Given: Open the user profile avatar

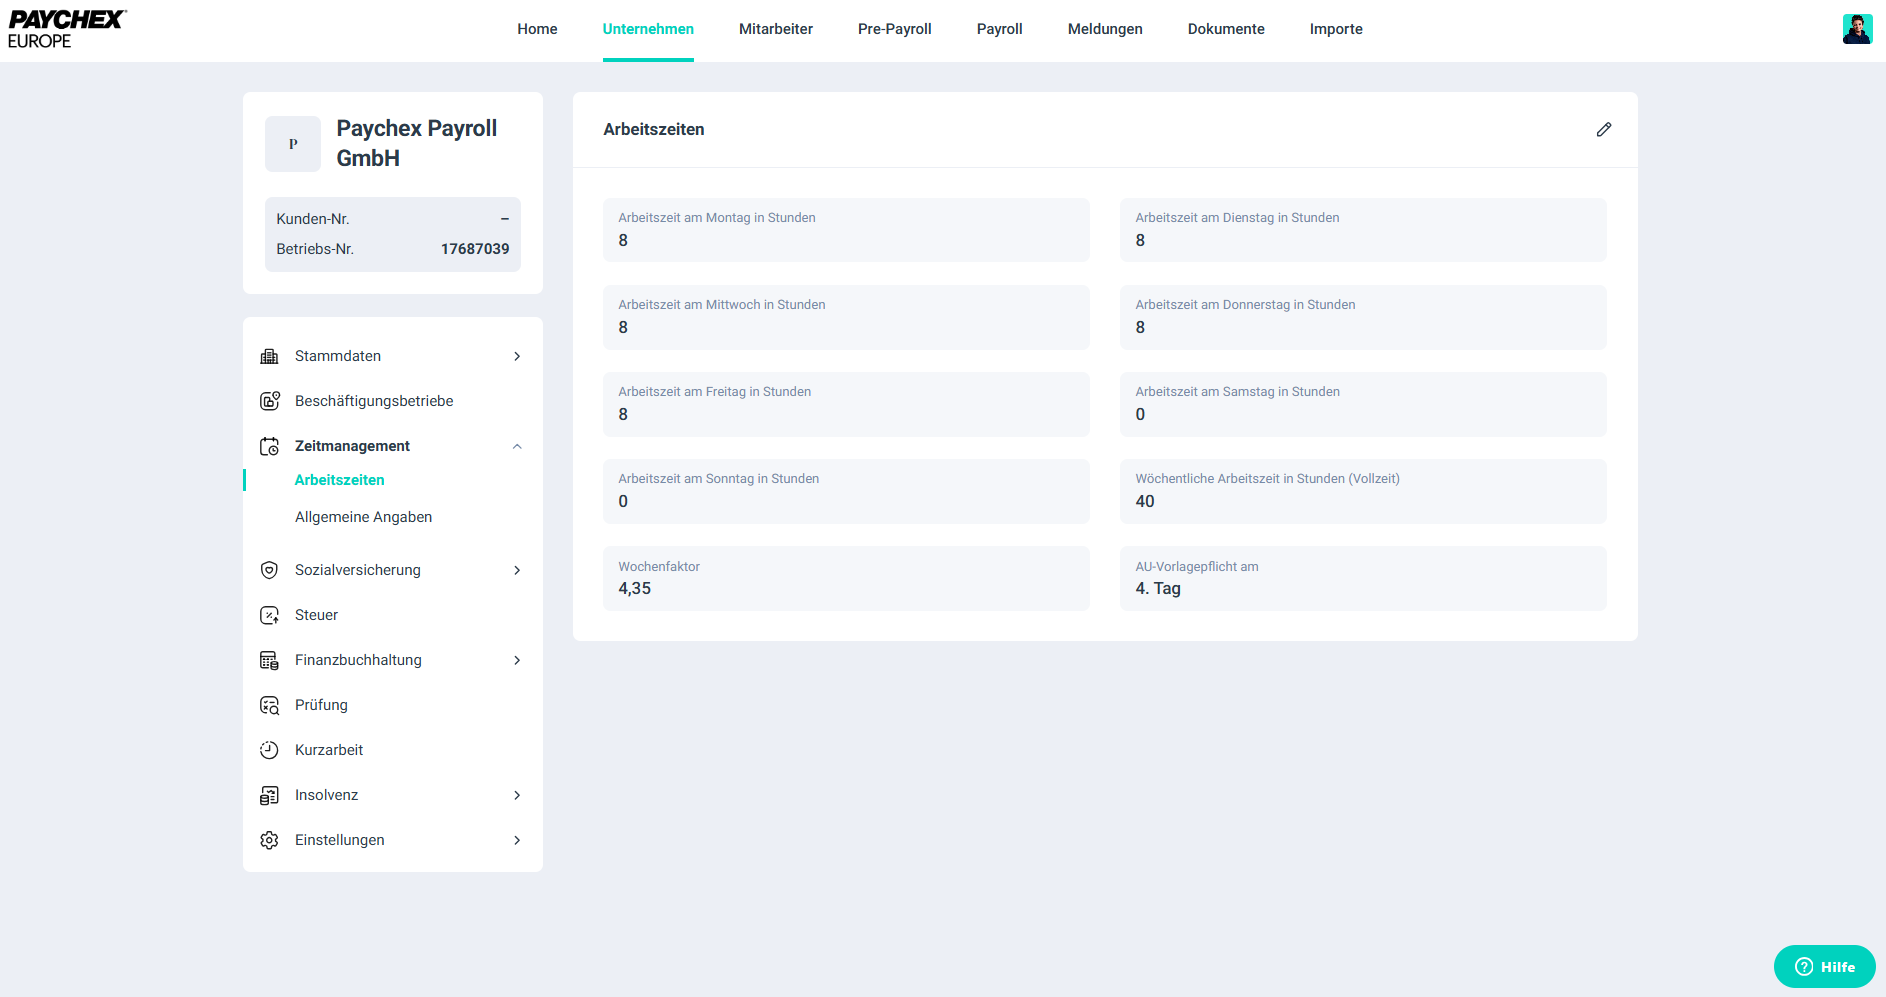Looking at the screenshot, I should point(1857,29).
